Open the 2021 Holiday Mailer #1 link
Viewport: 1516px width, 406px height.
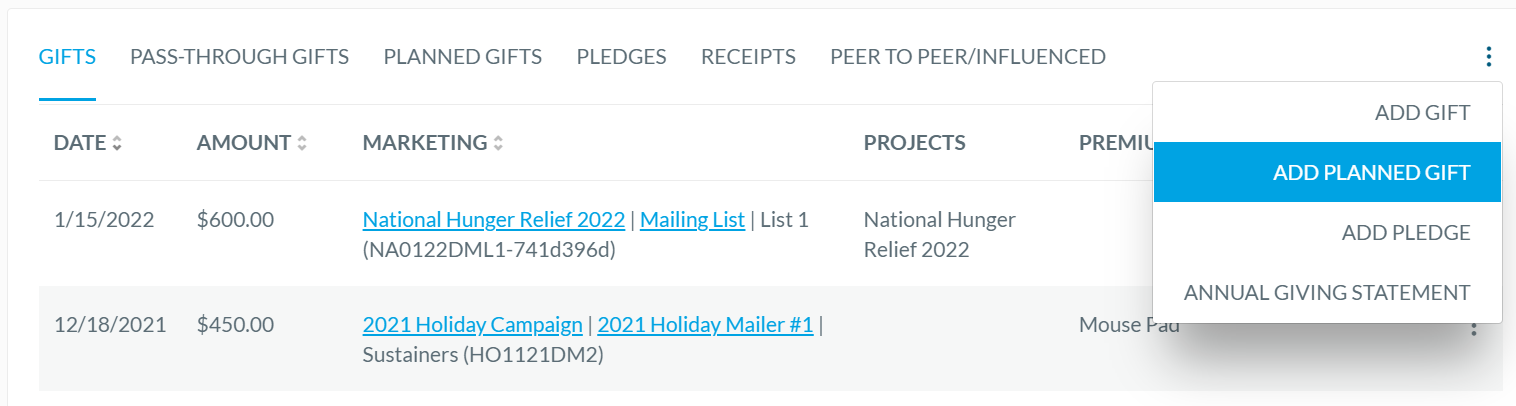pyautogui.click(x=705, y=325)
